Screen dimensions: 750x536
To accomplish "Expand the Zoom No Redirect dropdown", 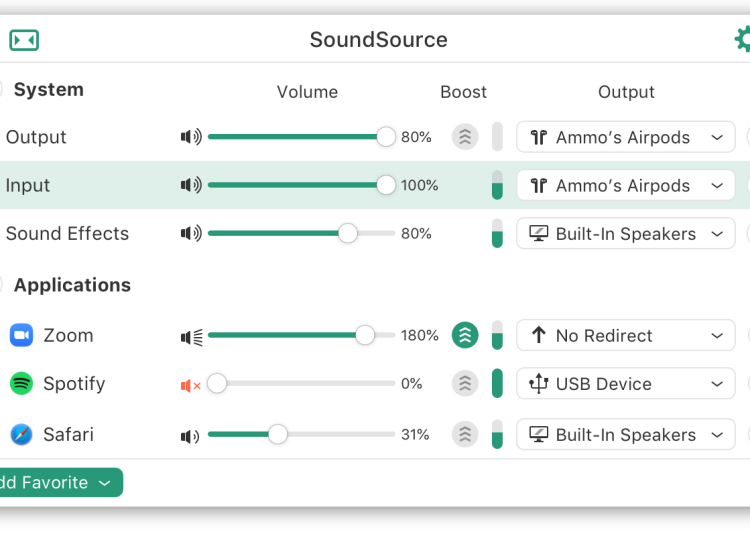I will click(x=625, y=336).
